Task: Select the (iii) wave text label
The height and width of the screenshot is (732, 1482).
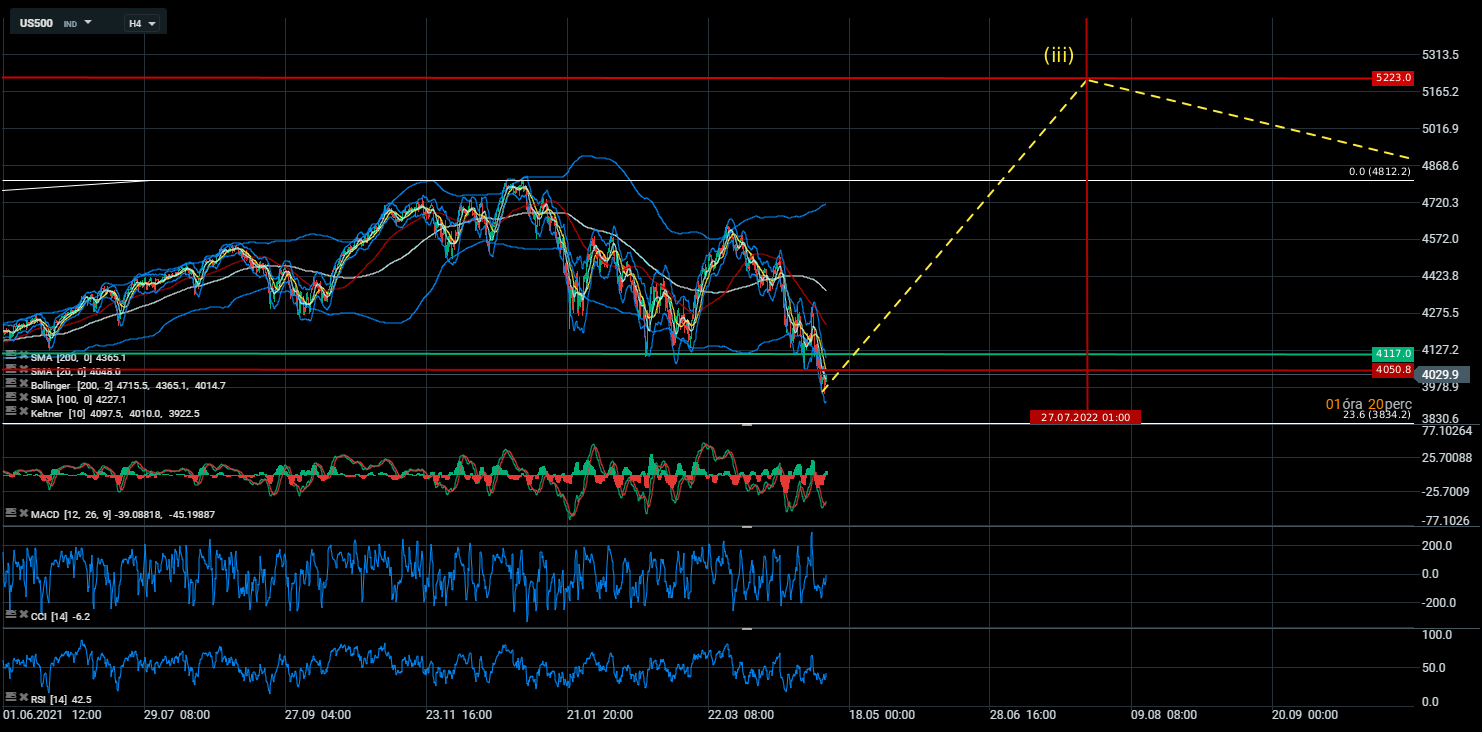Action: (x=1058, y=55)
